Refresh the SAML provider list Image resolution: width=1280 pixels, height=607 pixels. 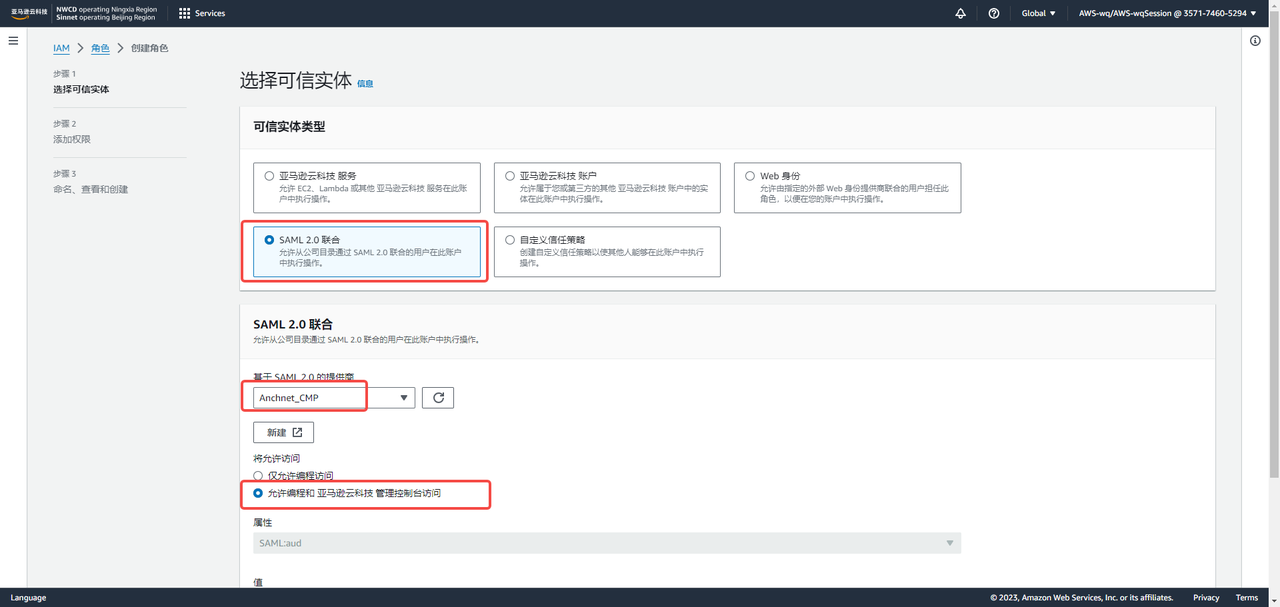[438, 397]
